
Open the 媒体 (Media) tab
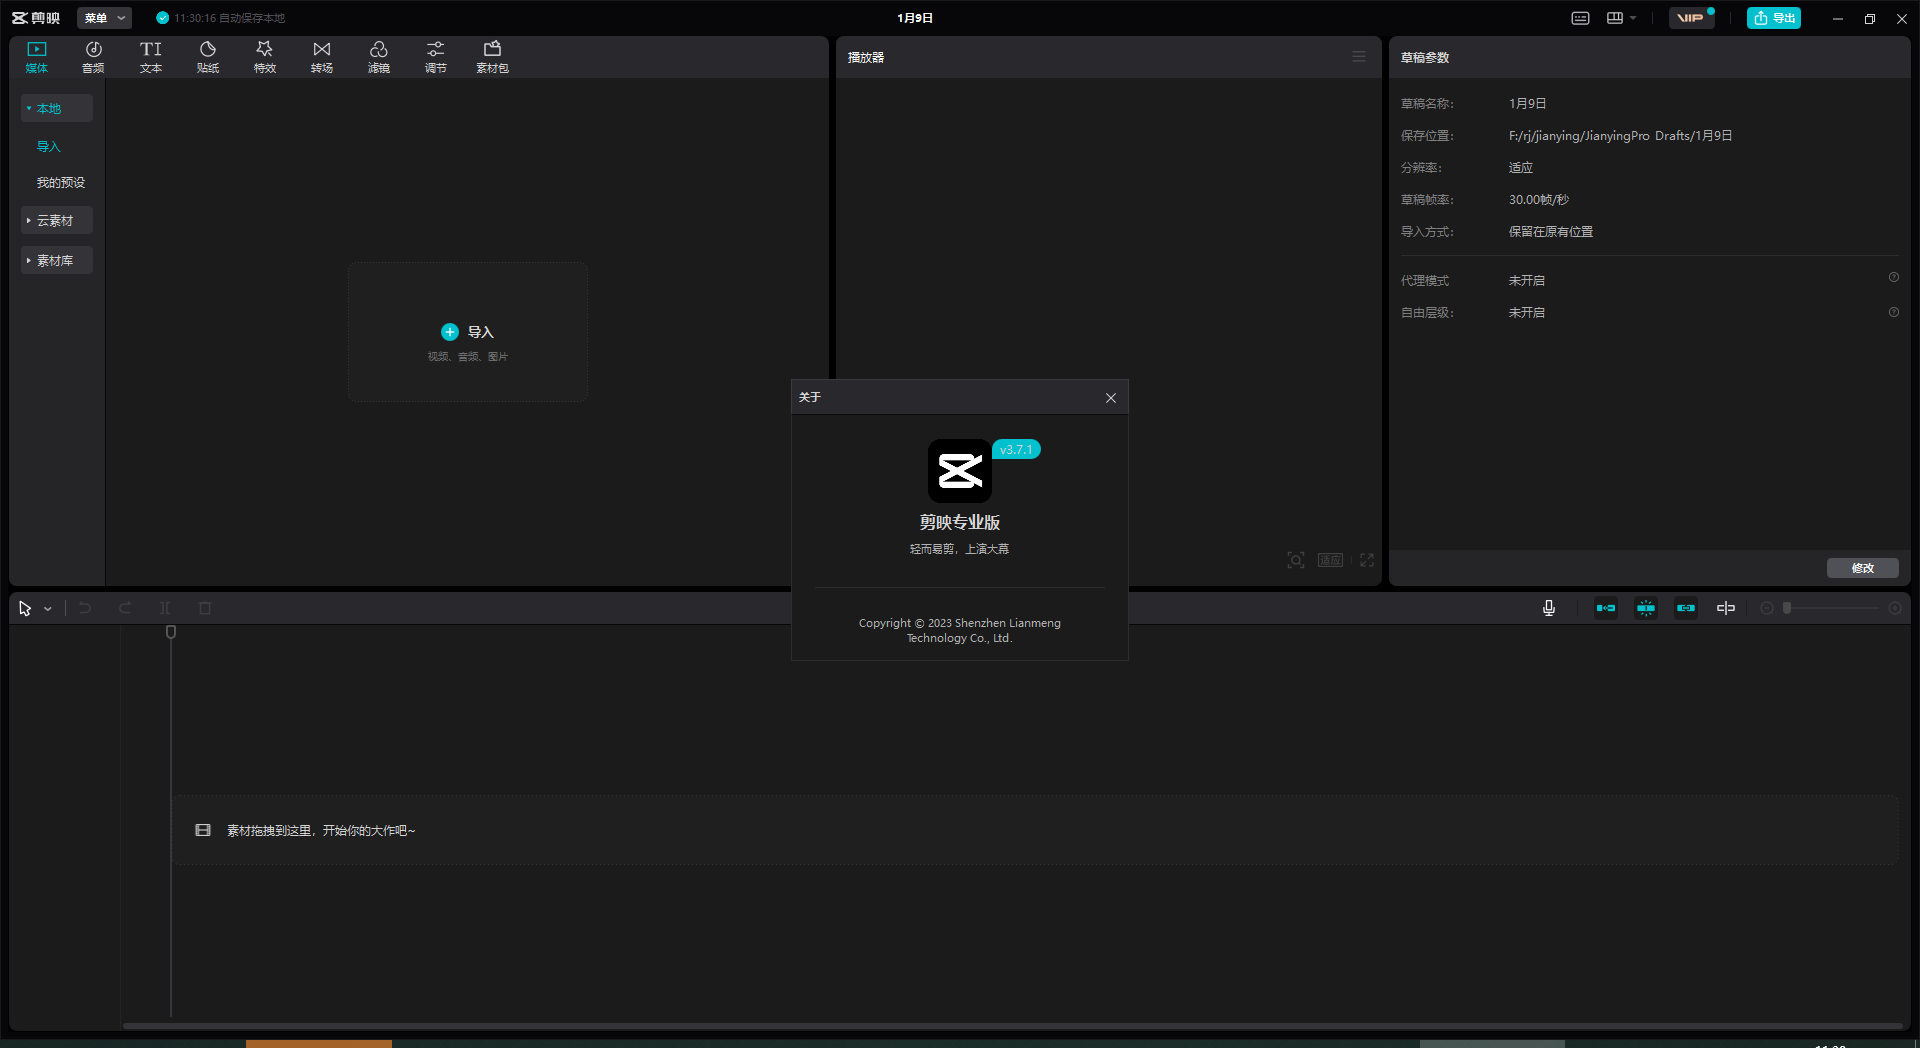(x=37, y=57)
